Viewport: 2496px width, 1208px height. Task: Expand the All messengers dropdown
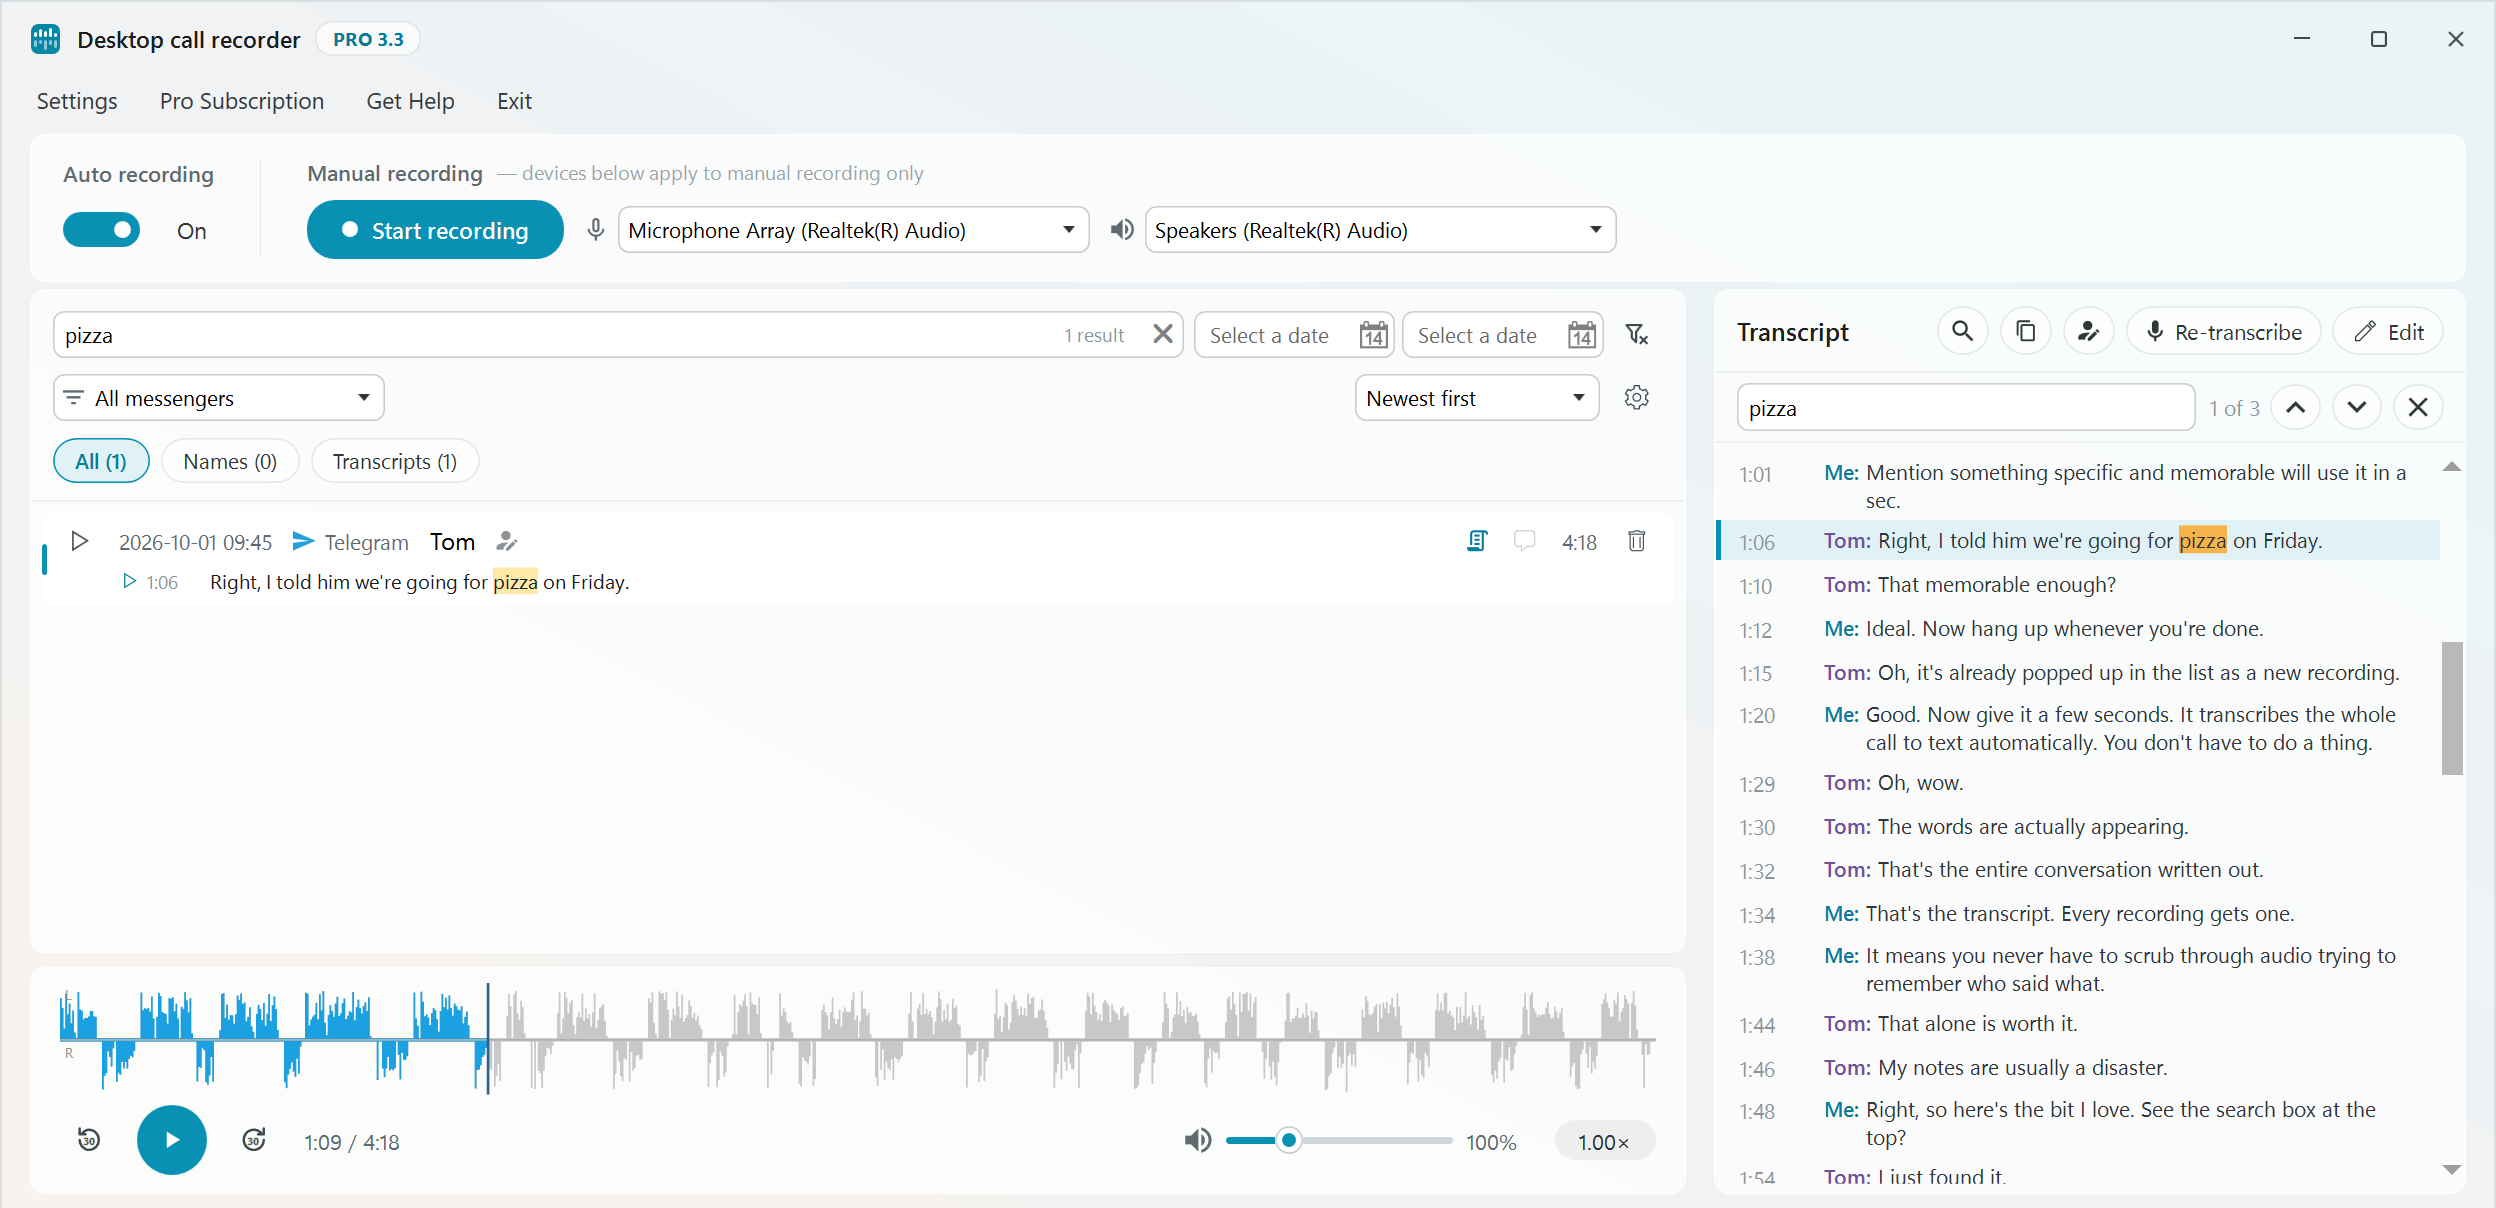click(x=218, y=398)
